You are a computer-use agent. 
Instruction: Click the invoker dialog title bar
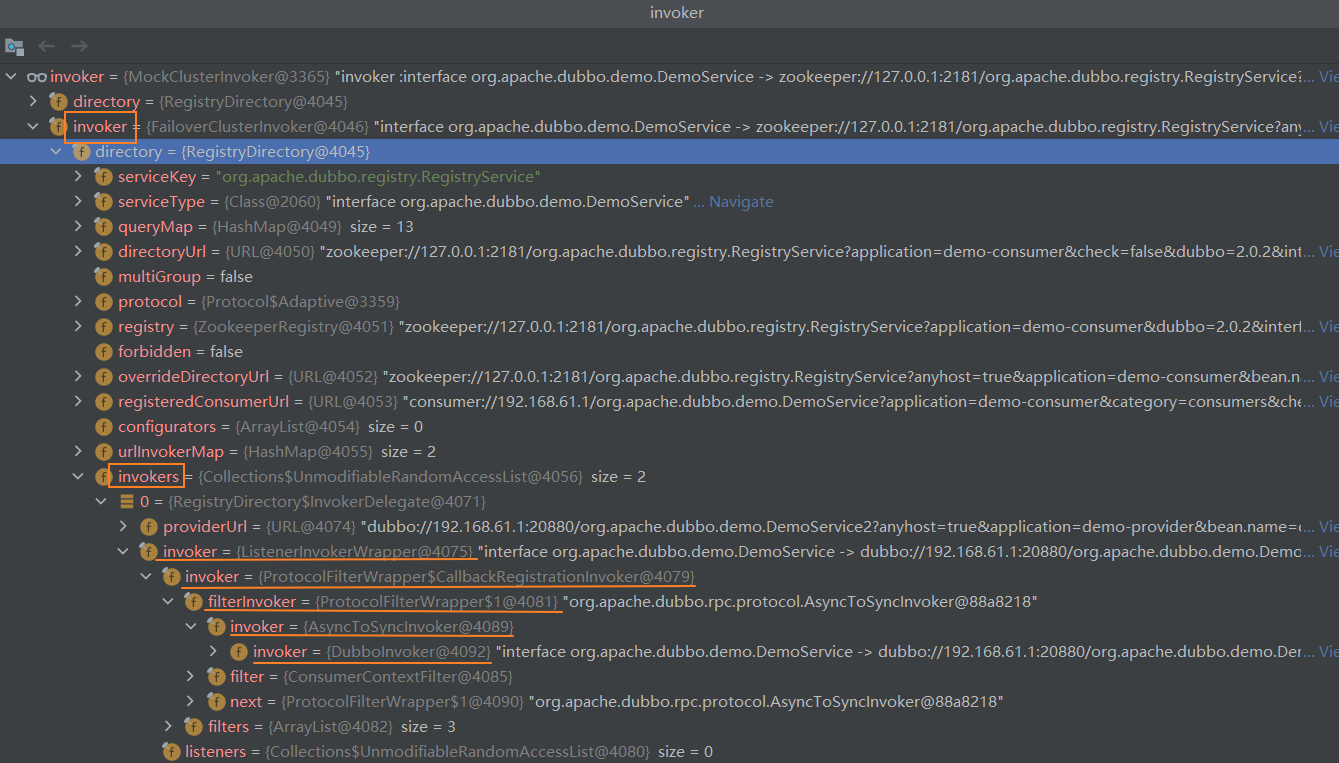[x=669, y=13]
